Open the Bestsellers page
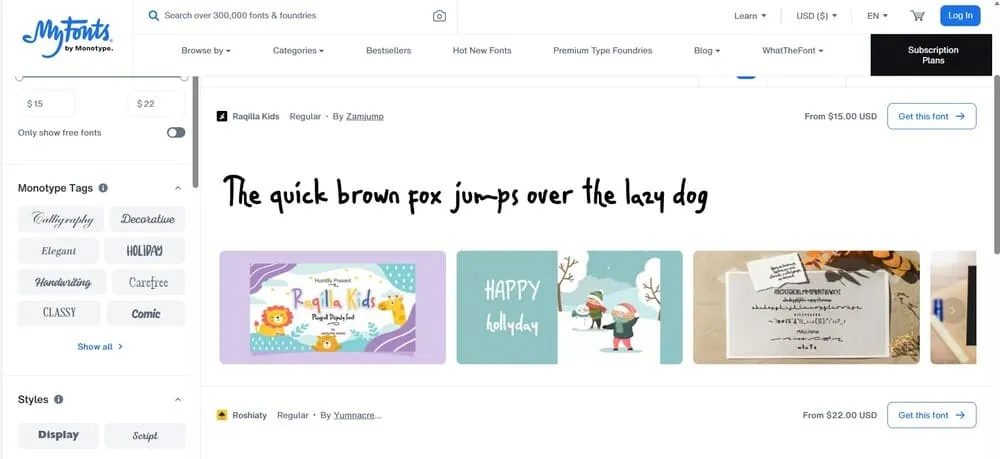1000x459 pixels. [x=388, y=50]
